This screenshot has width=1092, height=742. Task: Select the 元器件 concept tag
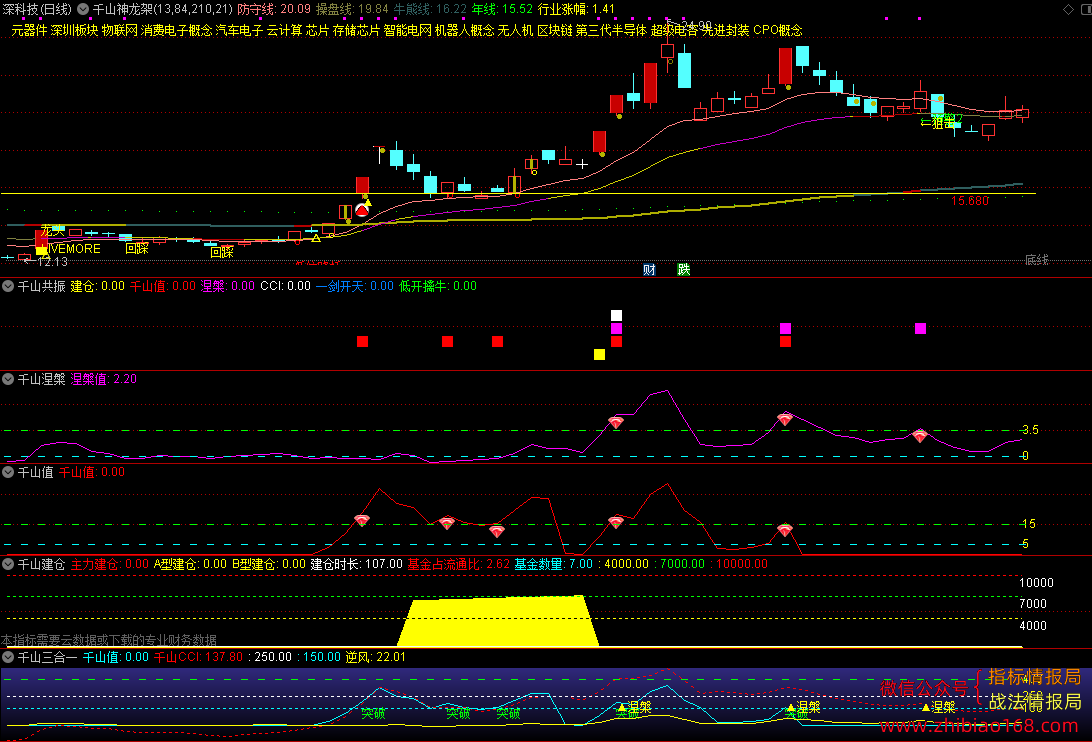pyautogui.click(x=29, y=31)
